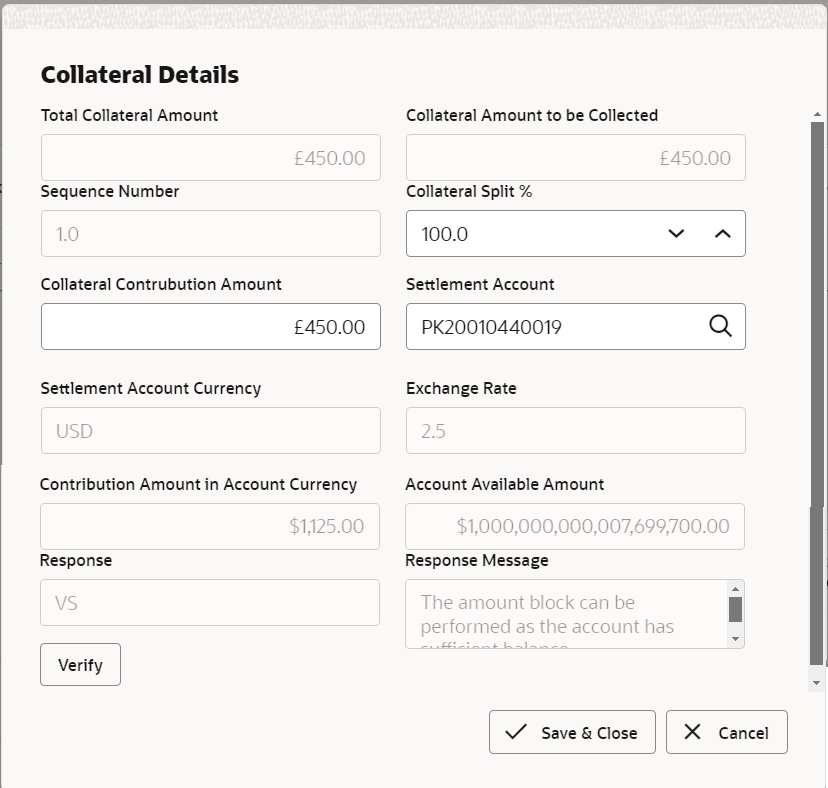Click the Sequence Number field
The height and width of the screenshot is (788, 828).
tap(210, 234)
